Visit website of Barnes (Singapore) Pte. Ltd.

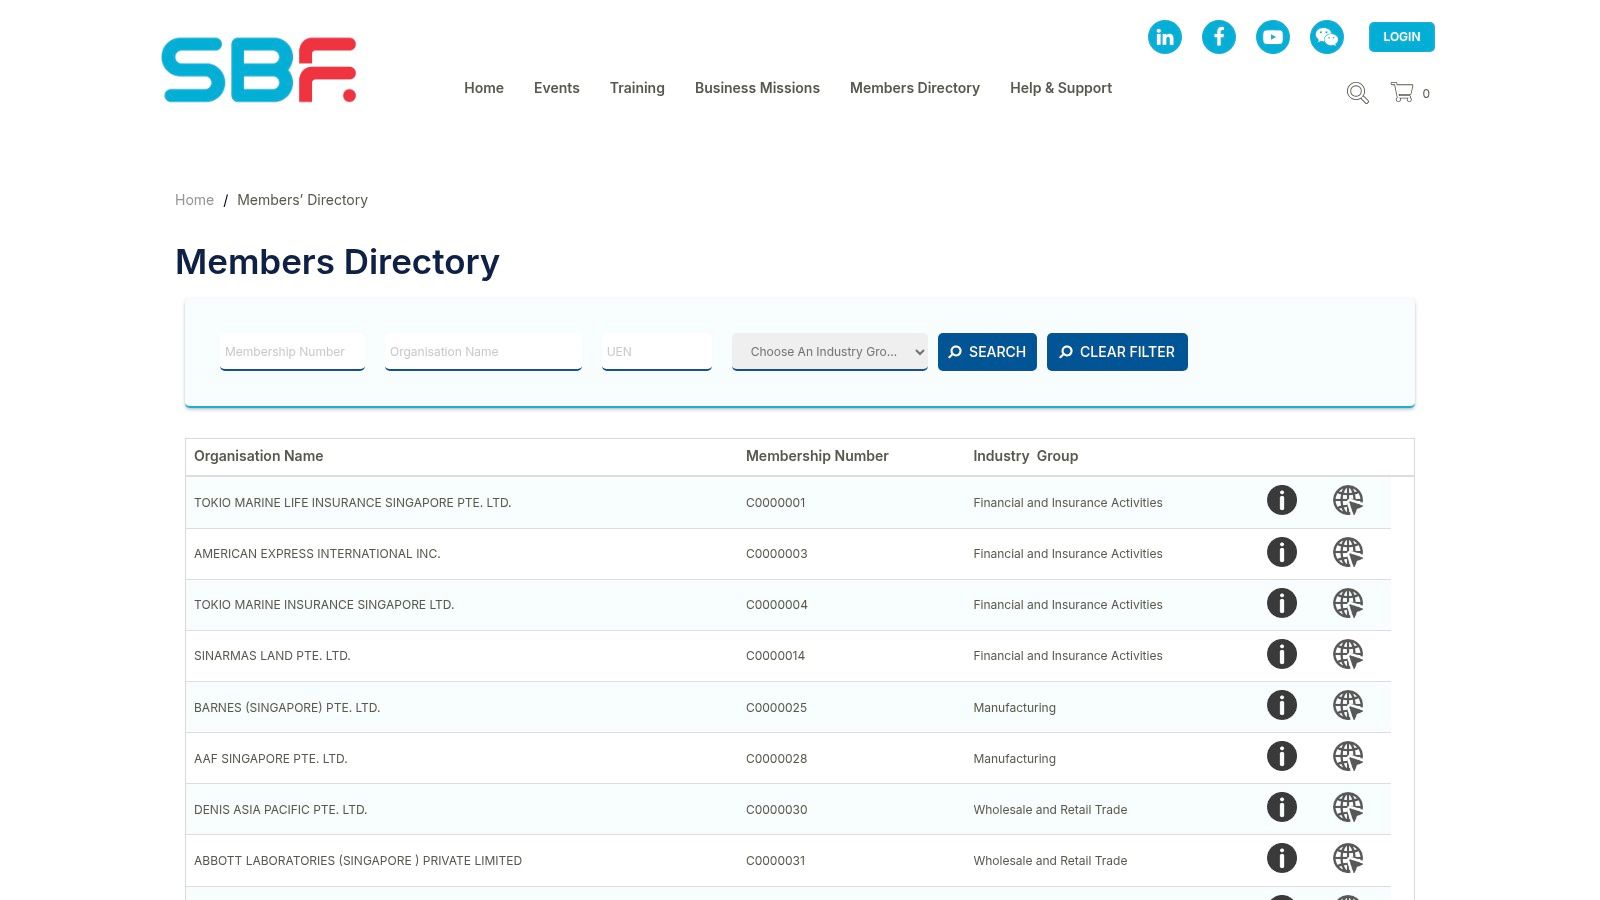(1348, 705)
